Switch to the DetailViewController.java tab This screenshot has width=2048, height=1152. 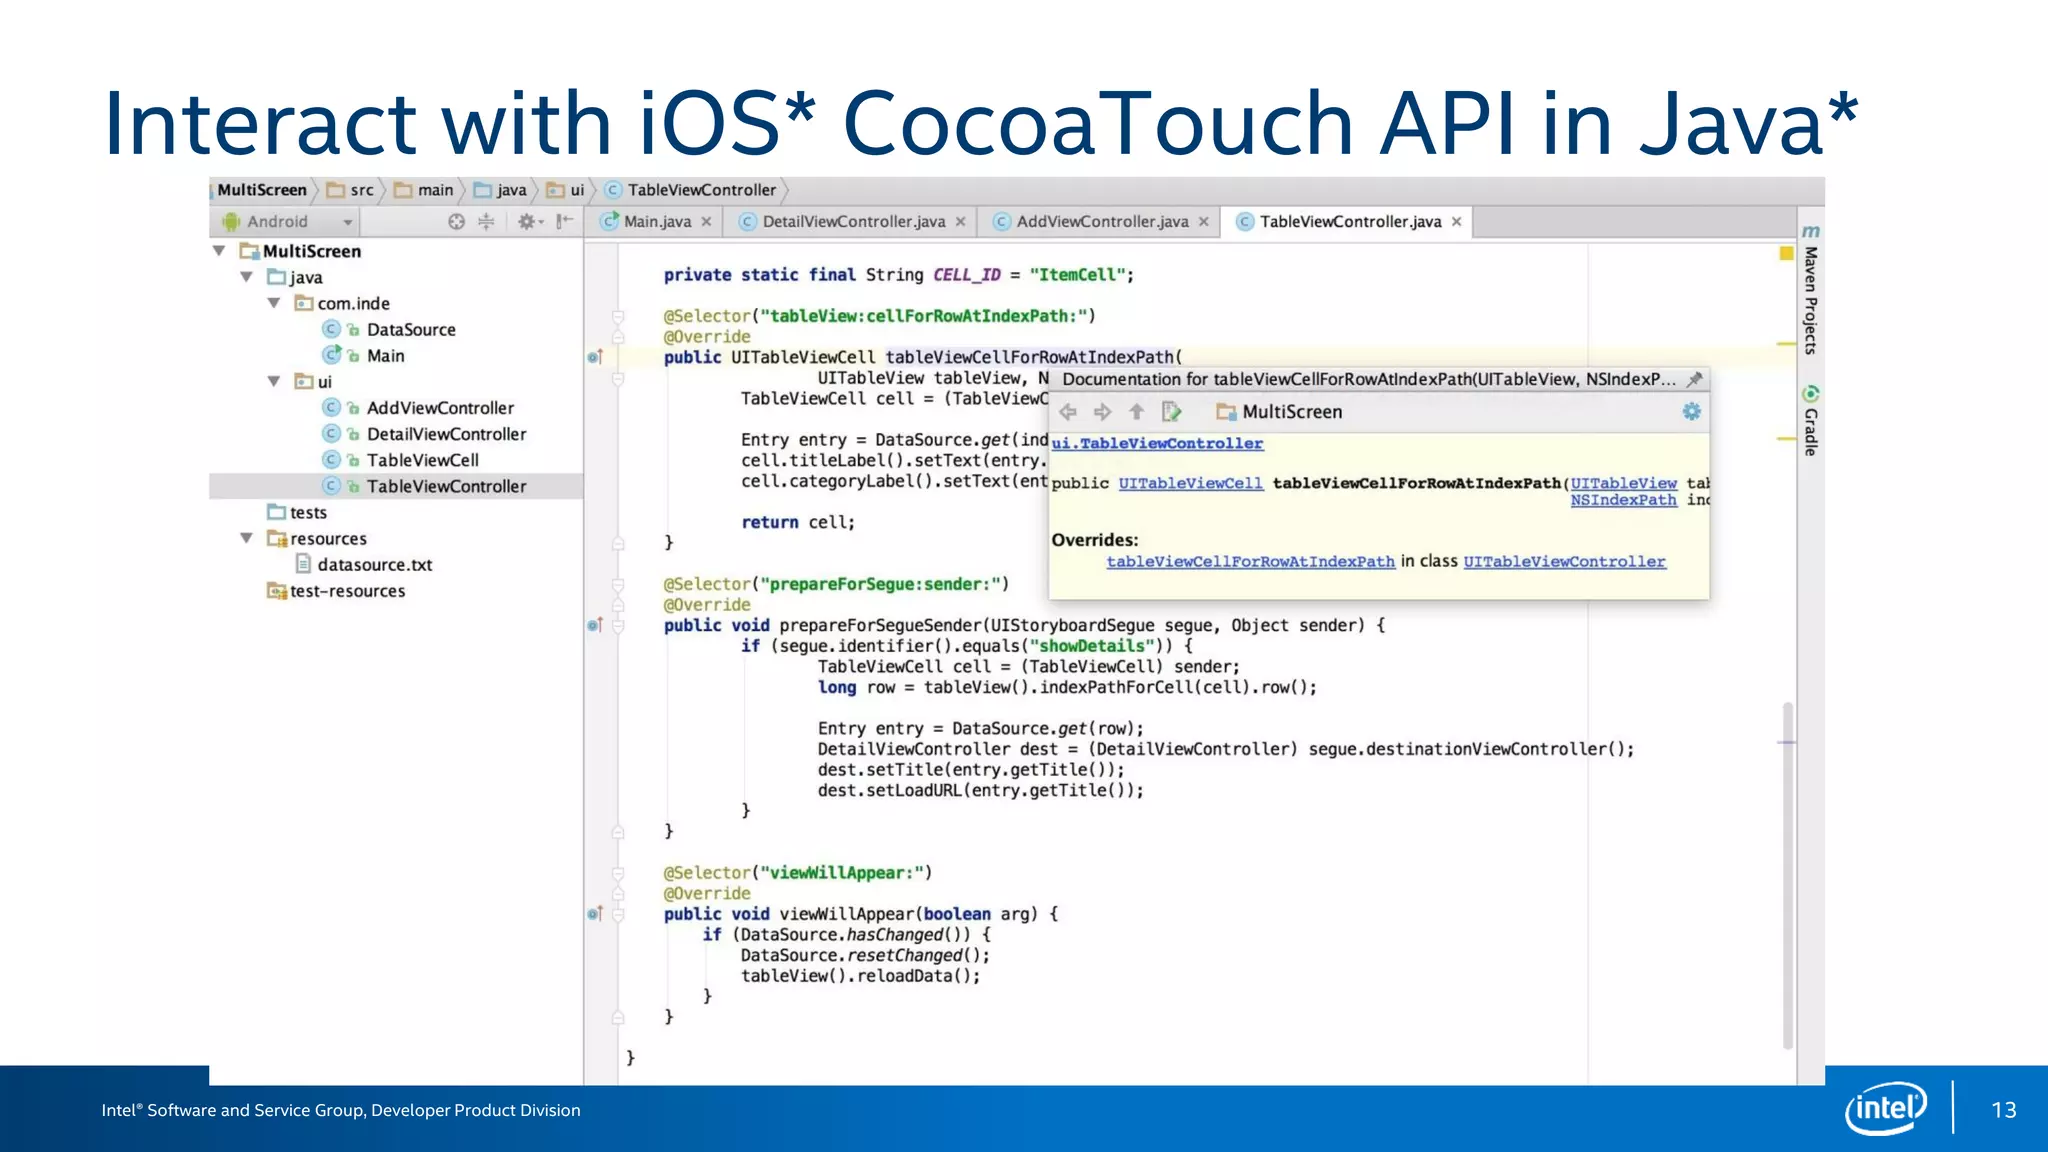click(x=853, y=222)
